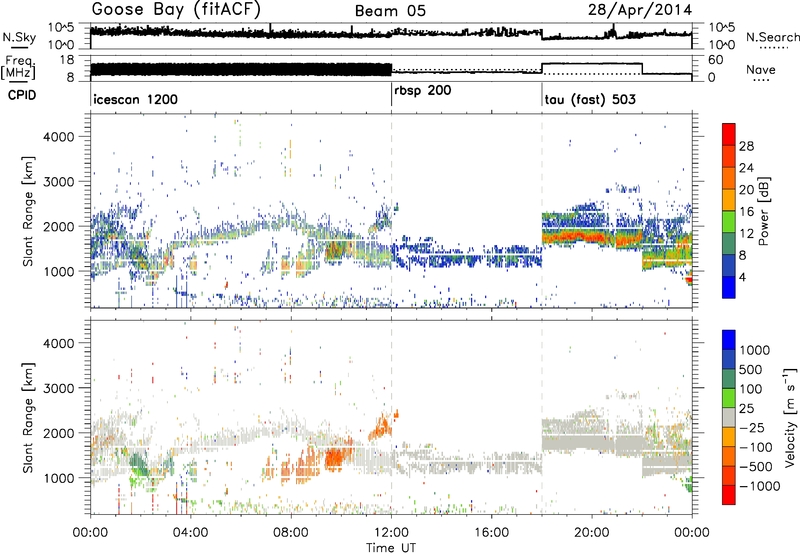This screenshot has height=554, width=800.
Task: Click the '60' tick of Nave axis
Action: (x=716, y=60)
